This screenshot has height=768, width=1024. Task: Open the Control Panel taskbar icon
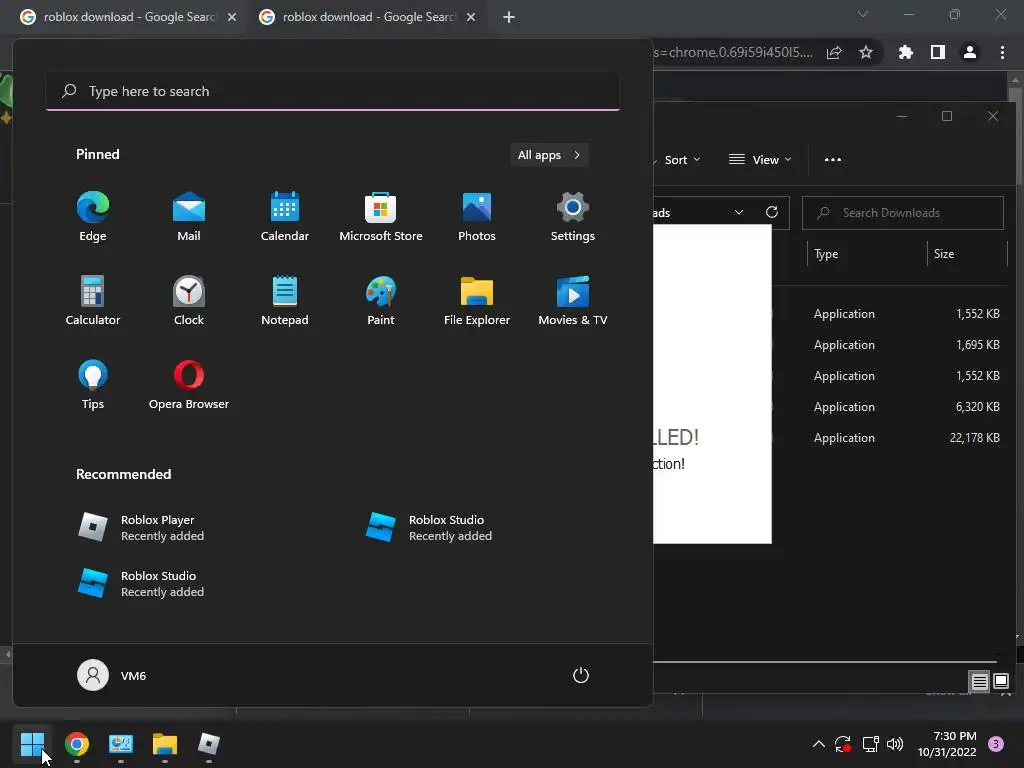click(121, 744)
